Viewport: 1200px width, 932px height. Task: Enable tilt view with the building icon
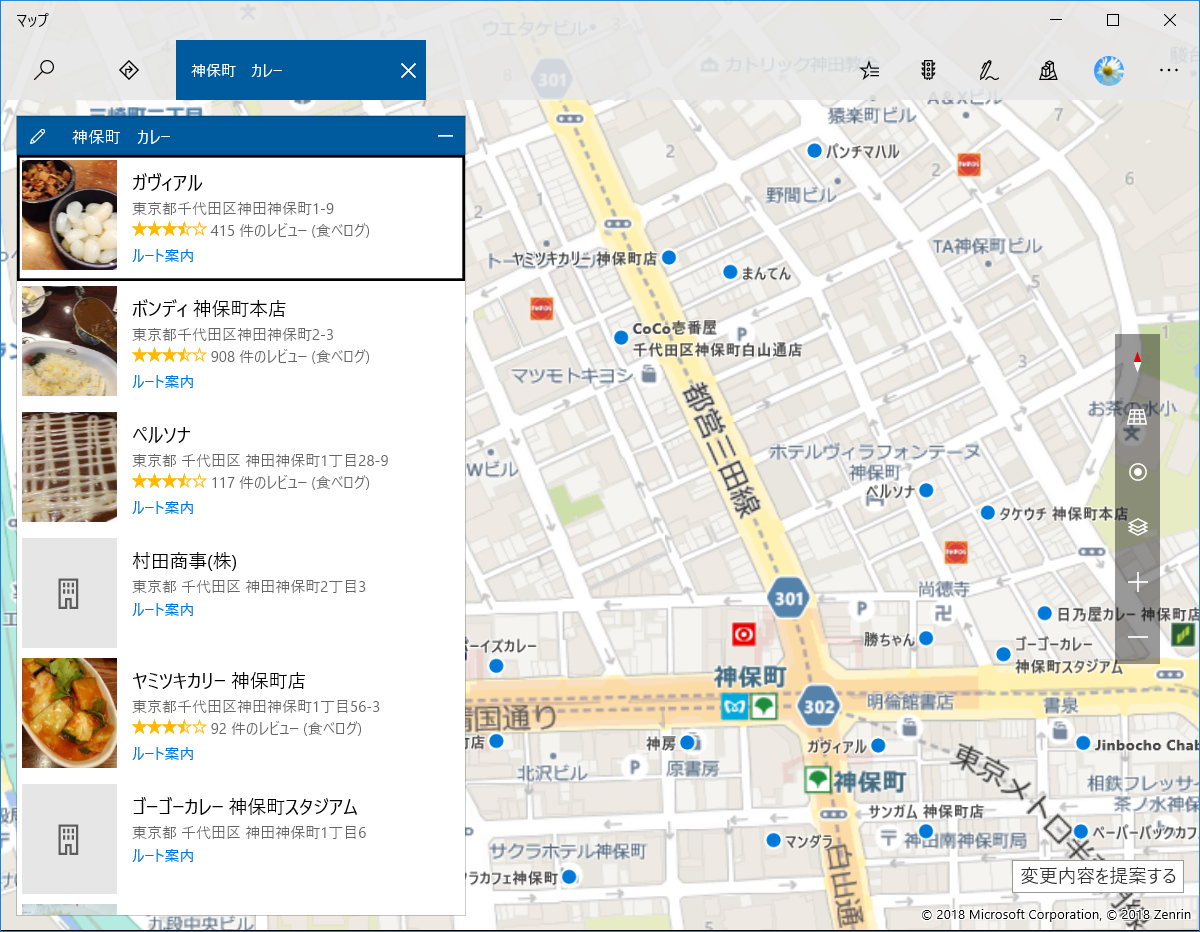(x=1137, y=416)
